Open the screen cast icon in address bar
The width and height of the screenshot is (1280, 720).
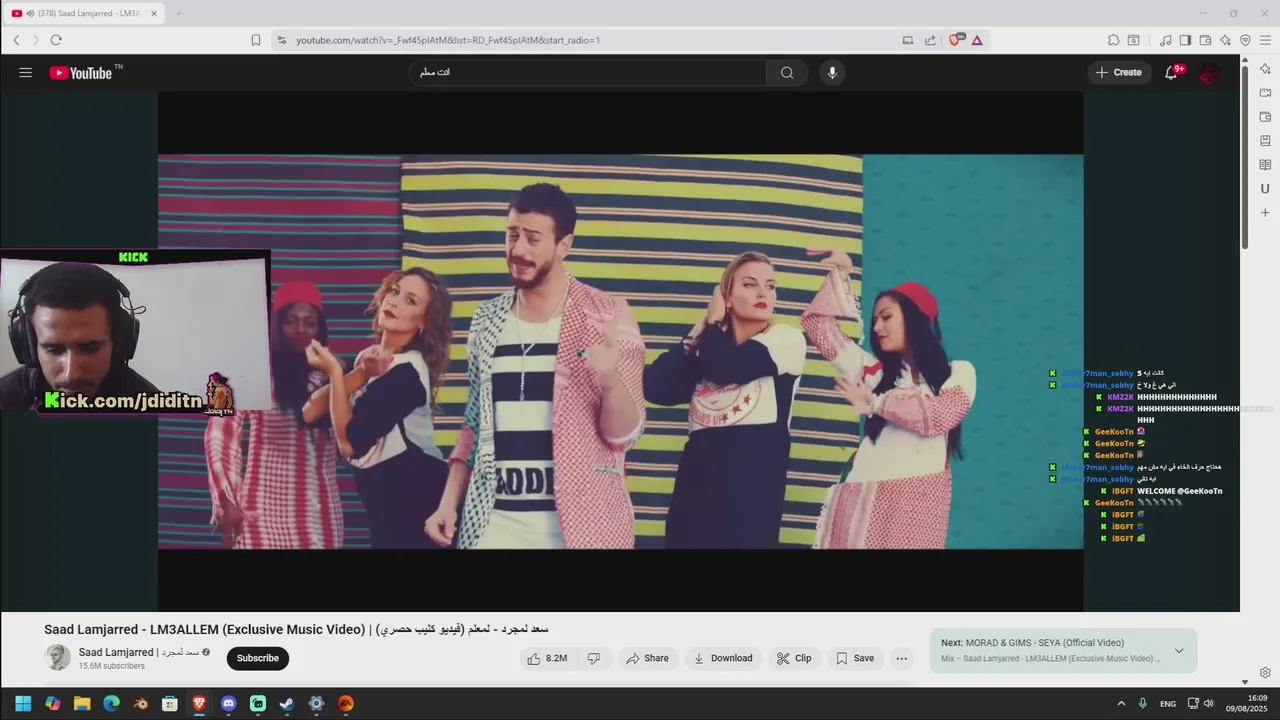(x=908, y=40)
